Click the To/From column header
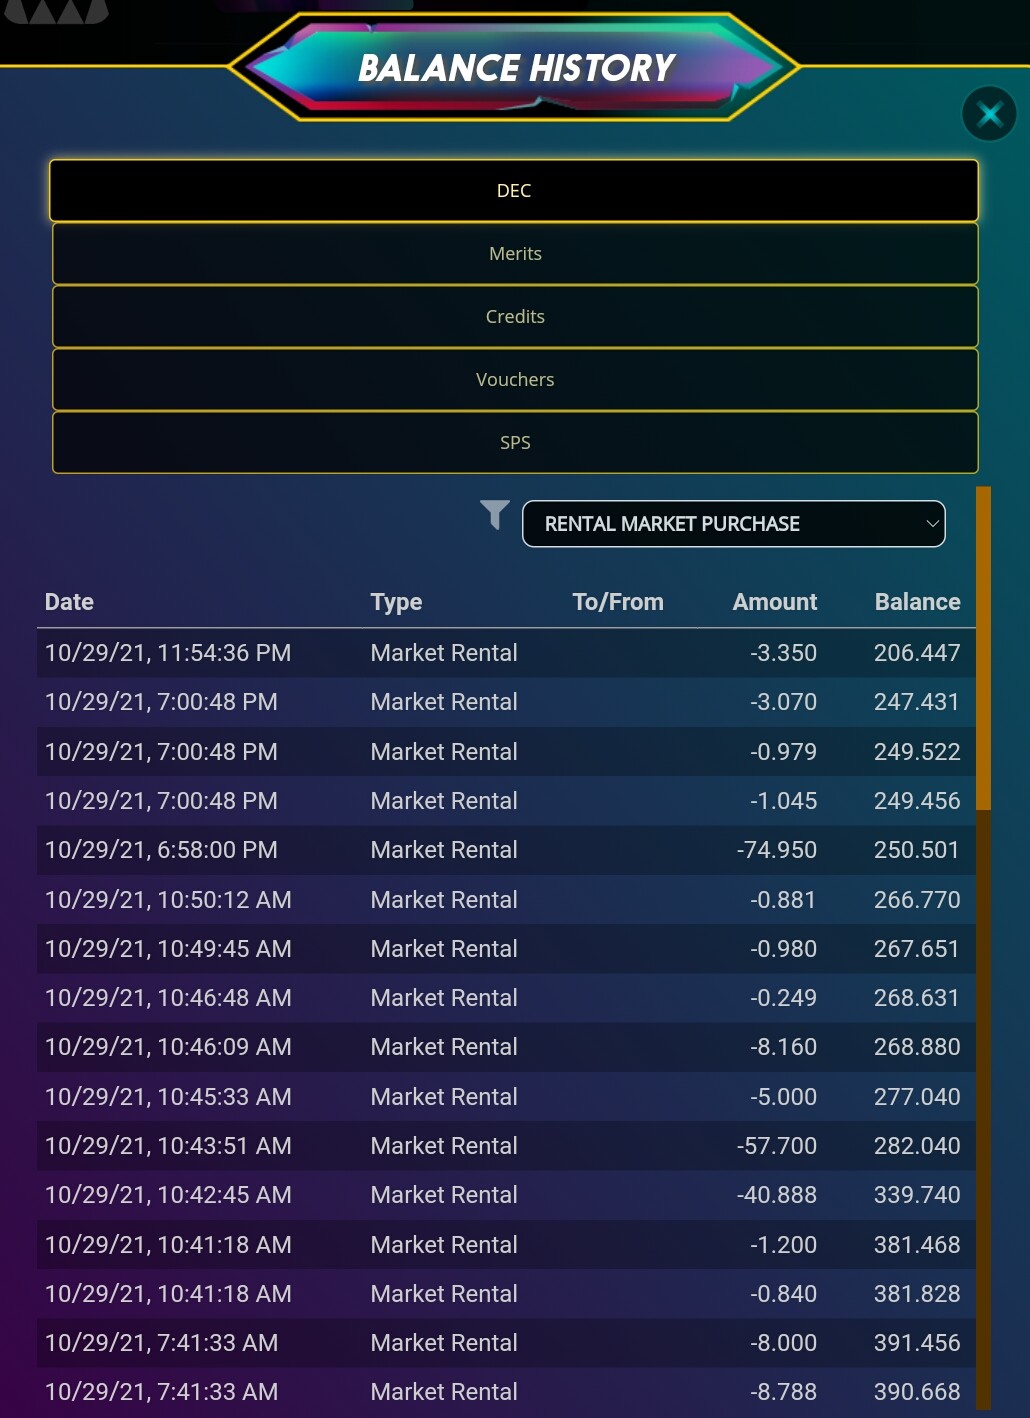The width and height of the screenshot is (1030, 1418). tap(618, 602)
